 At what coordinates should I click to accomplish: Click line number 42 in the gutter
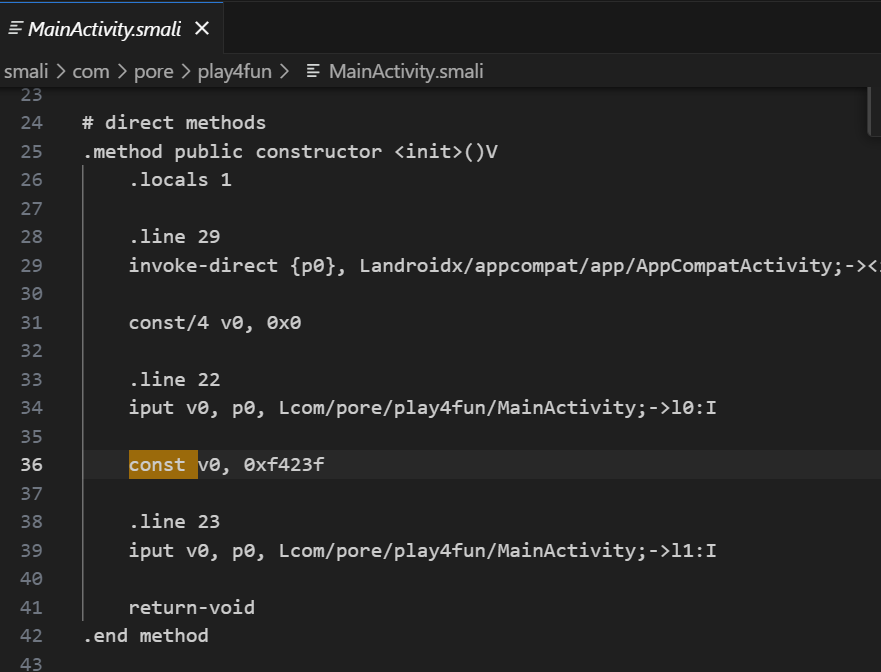[32, 636]
